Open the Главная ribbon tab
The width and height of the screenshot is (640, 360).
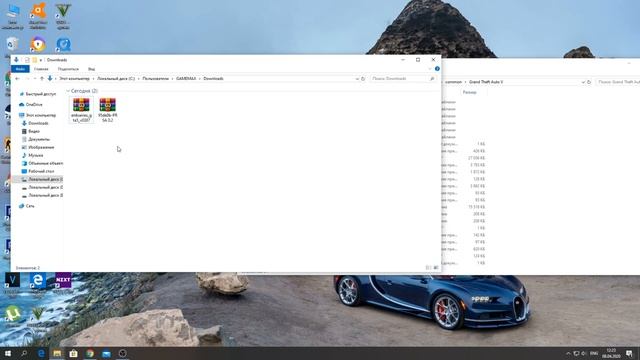(41, 69)
